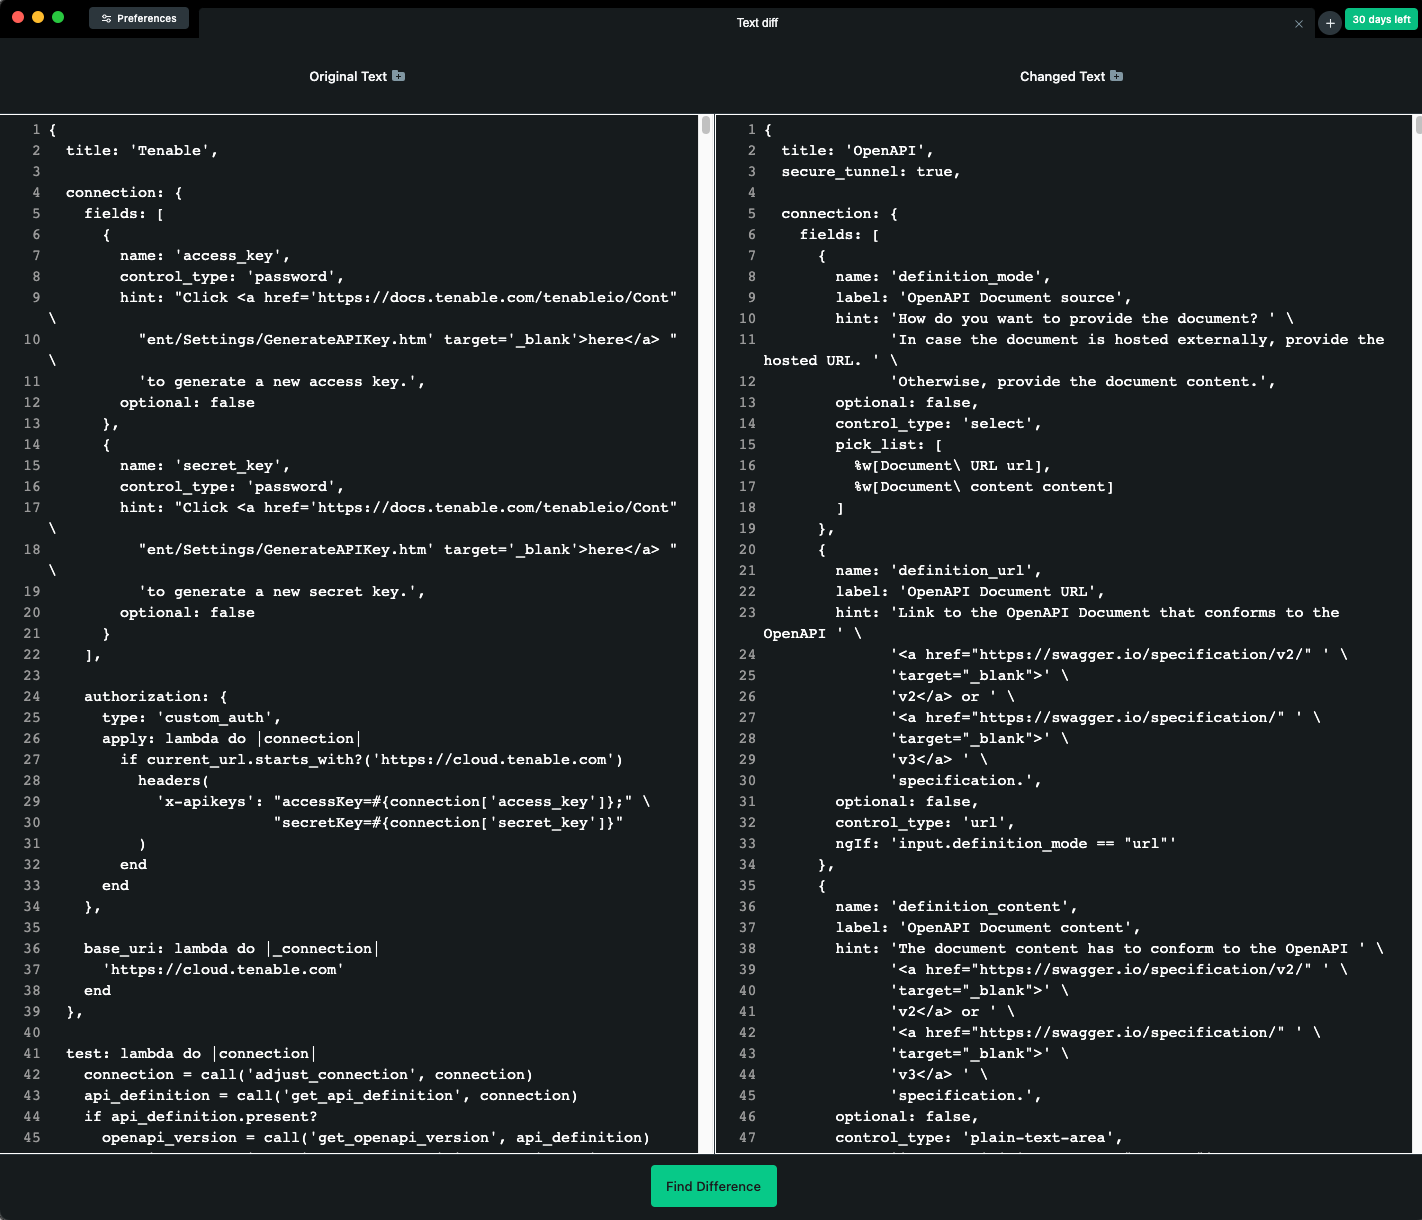Open a new comparison with the plus icon

(1329, 22)
